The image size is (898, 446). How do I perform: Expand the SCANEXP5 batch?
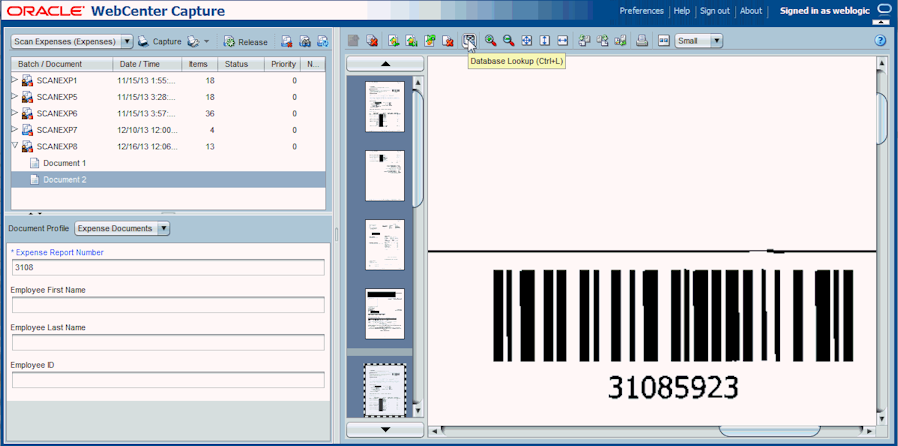[15, 97]
